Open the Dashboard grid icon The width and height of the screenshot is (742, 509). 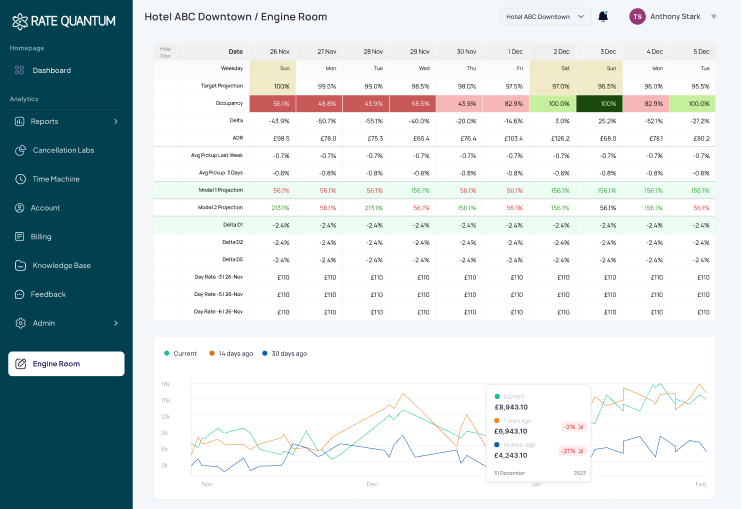[19, 70]
